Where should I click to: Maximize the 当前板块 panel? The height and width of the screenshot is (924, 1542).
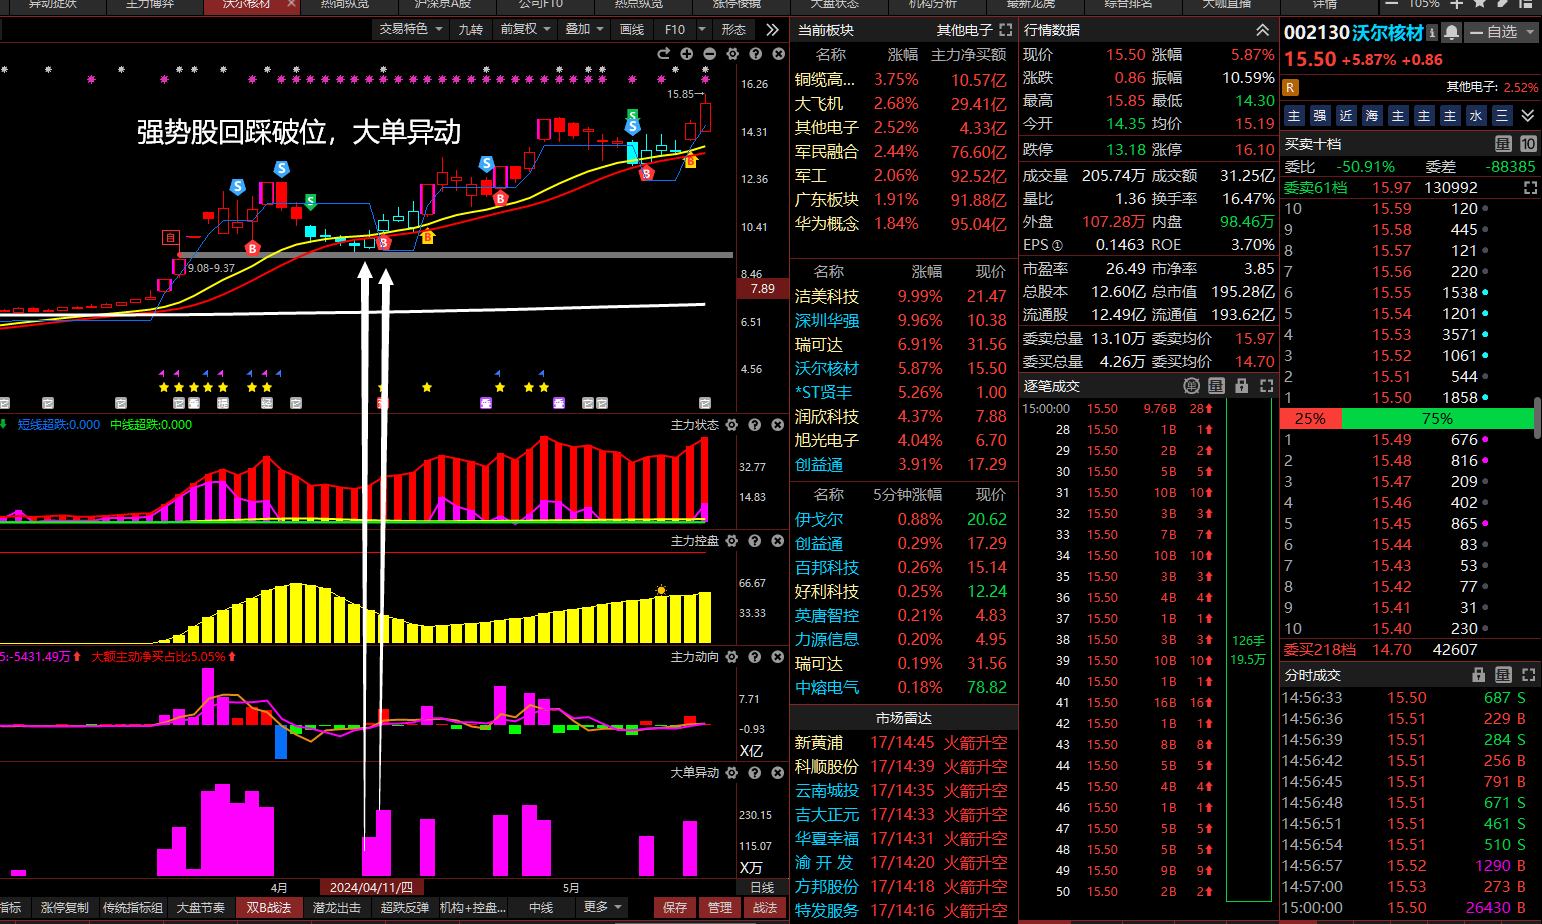point(1005,30)
